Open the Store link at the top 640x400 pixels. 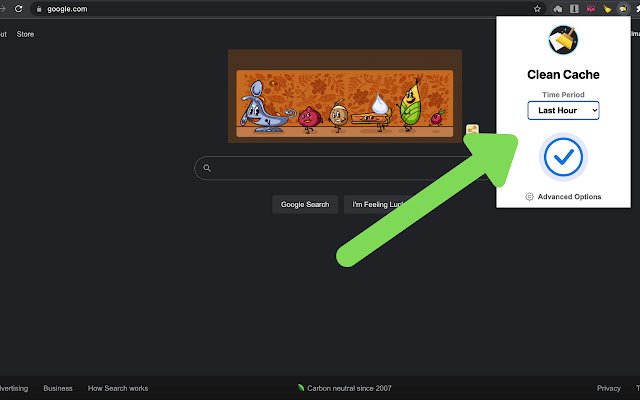[x=25, y=34]
